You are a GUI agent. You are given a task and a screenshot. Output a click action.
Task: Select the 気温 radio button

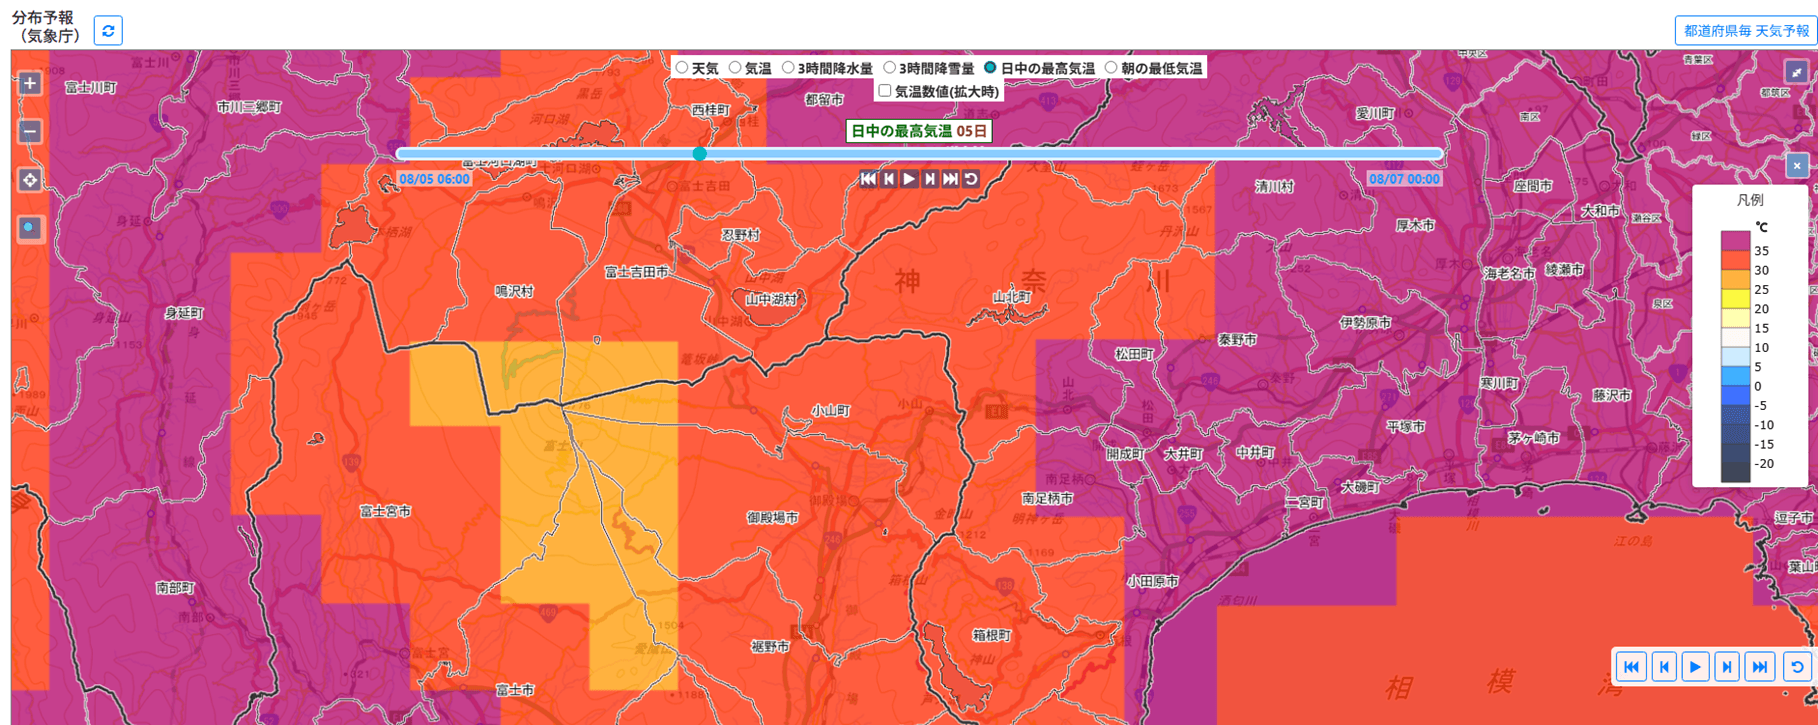(735, 68)
